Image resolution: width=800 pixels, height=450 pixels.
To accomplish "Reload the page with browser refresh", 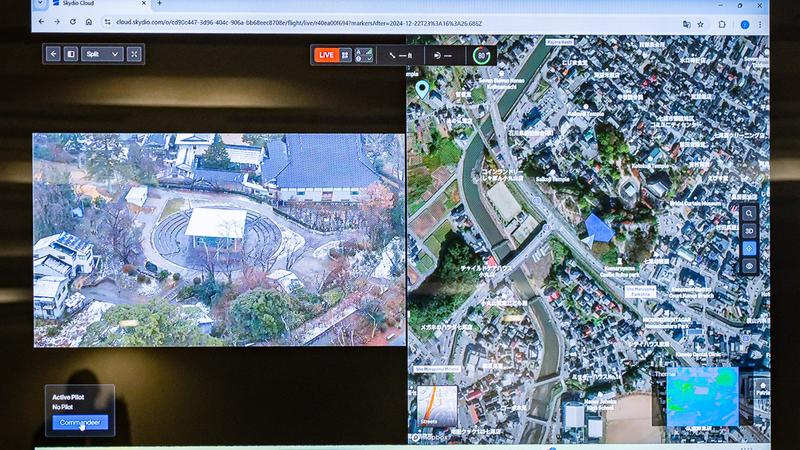I will 72,22.
